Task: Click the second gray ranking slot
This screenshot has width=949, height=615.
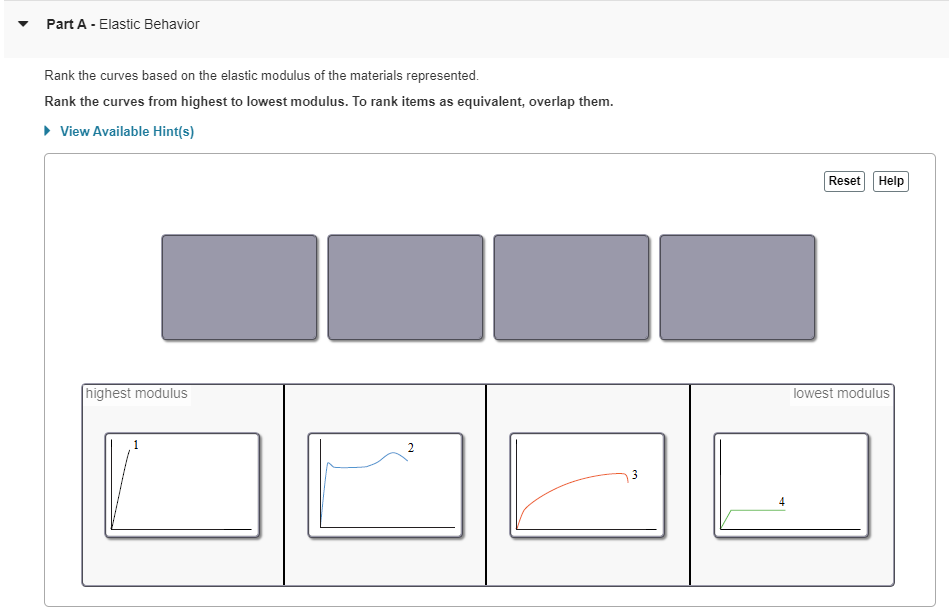Action: coord(405,287)
